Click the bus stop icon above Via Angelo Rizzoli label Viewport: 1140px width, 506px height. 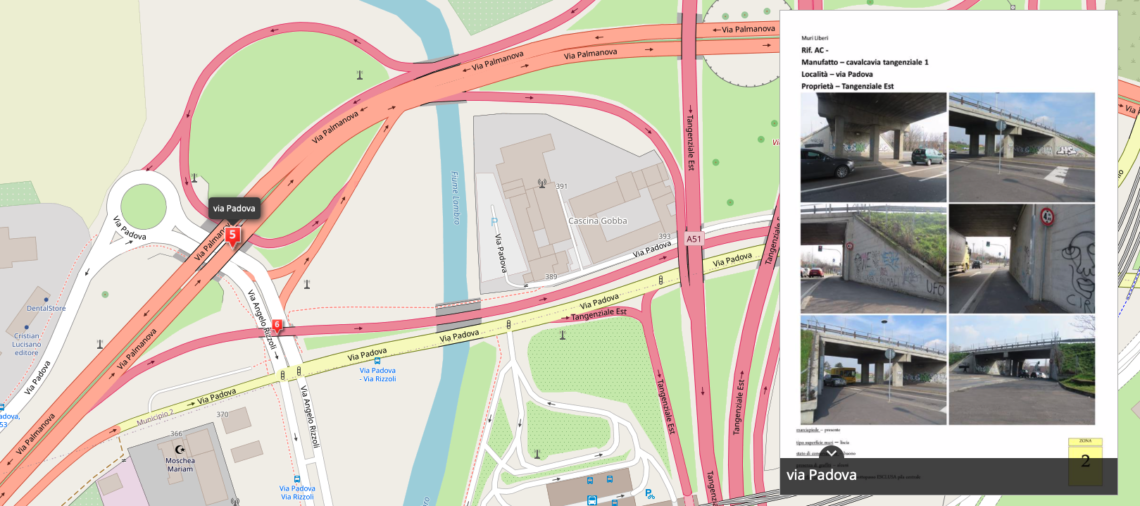pyautogui.click(x=296, y=479)
